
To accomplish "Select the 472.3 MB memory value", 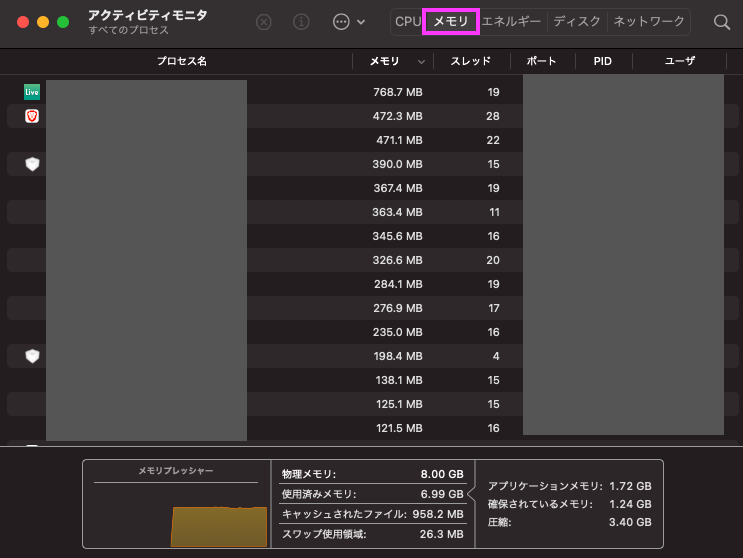I will click(x=398, y=116).
